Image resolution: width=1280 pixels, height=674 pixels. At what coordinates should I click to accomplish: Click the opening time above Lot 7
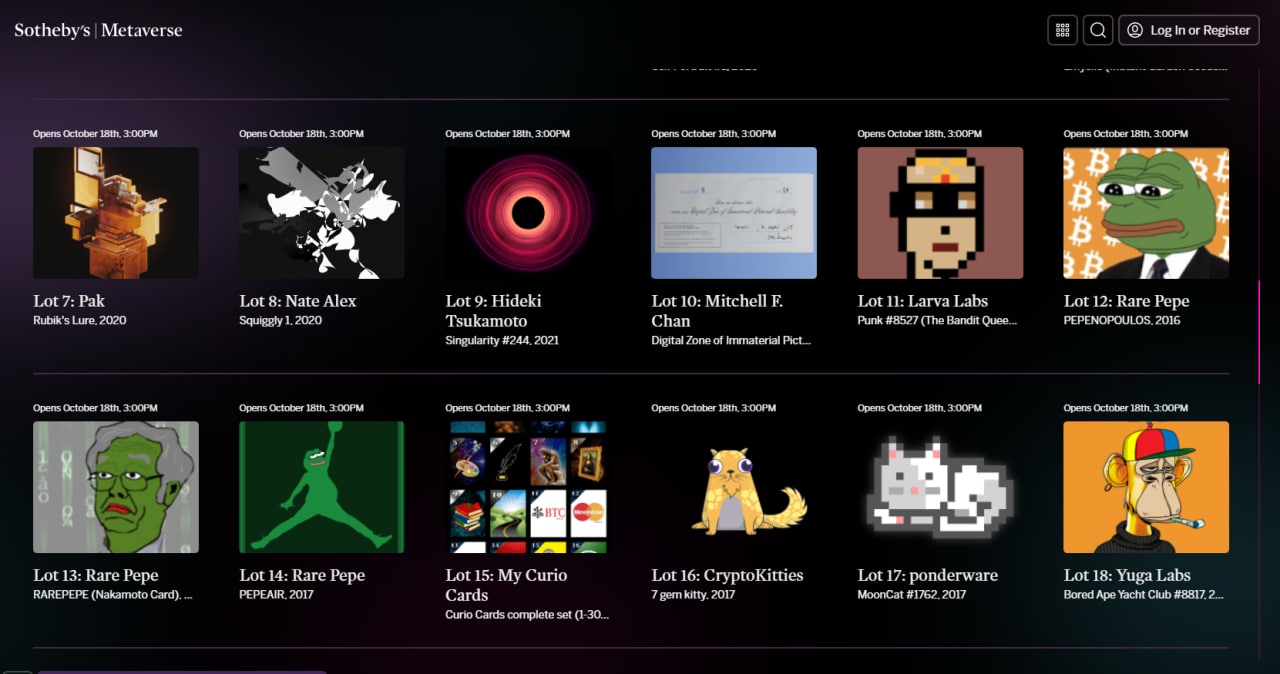[x=95, y=134]
